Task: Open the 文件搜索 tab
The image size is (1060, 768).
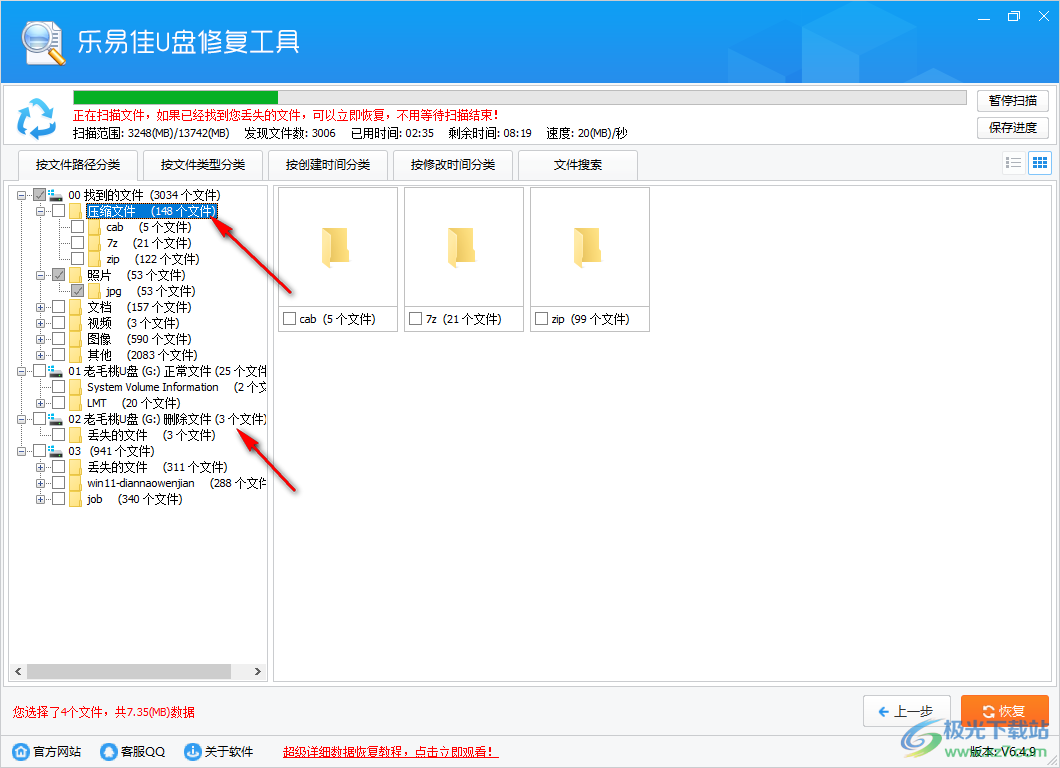Action: tap(578, 164)
